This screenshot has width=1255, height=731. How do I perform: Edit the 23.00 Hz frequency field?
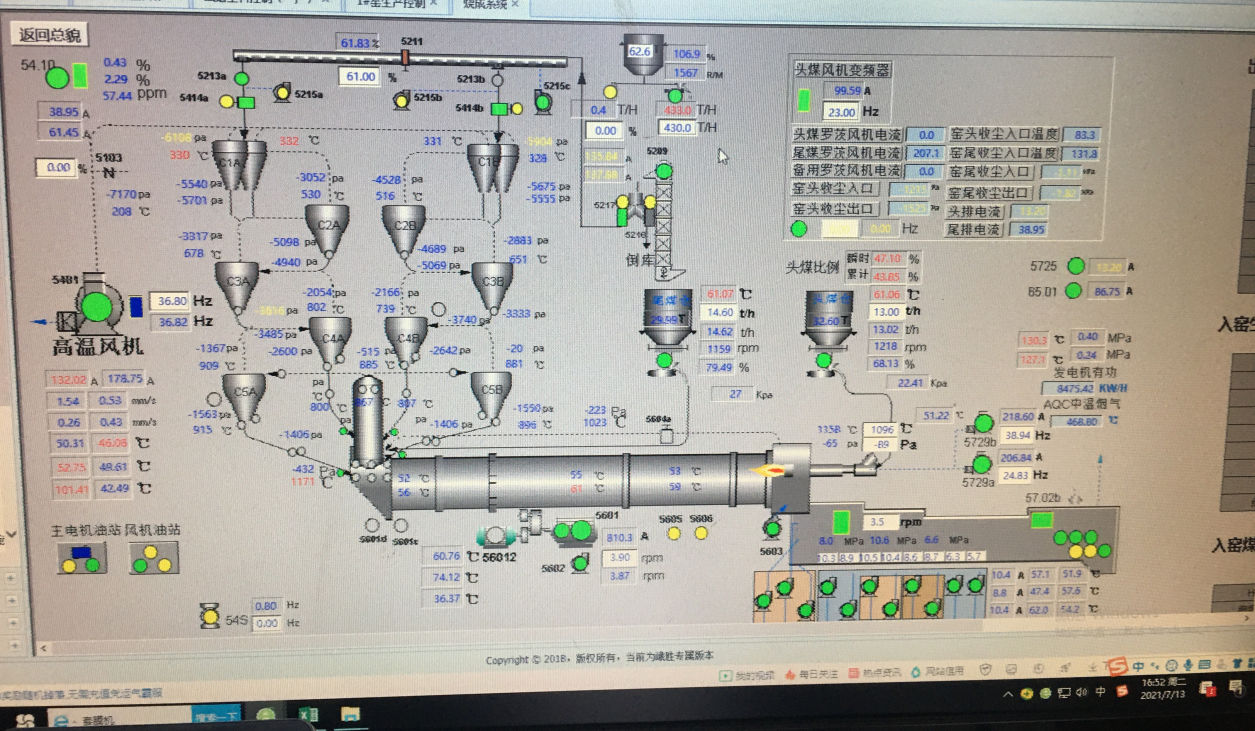point(841,112)
